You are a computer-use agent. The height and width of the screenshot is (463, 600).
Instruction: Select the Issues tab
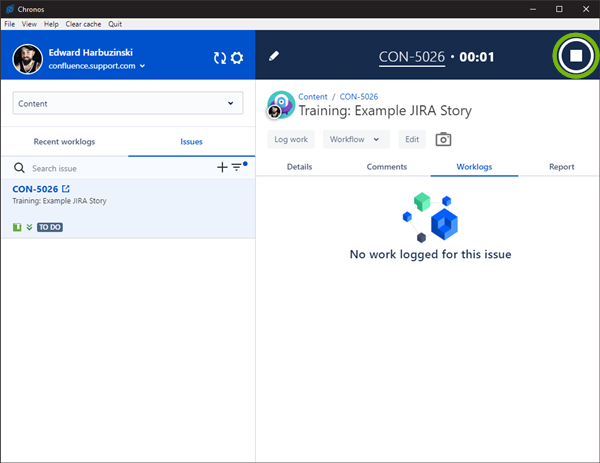click(x=191, y=142)
